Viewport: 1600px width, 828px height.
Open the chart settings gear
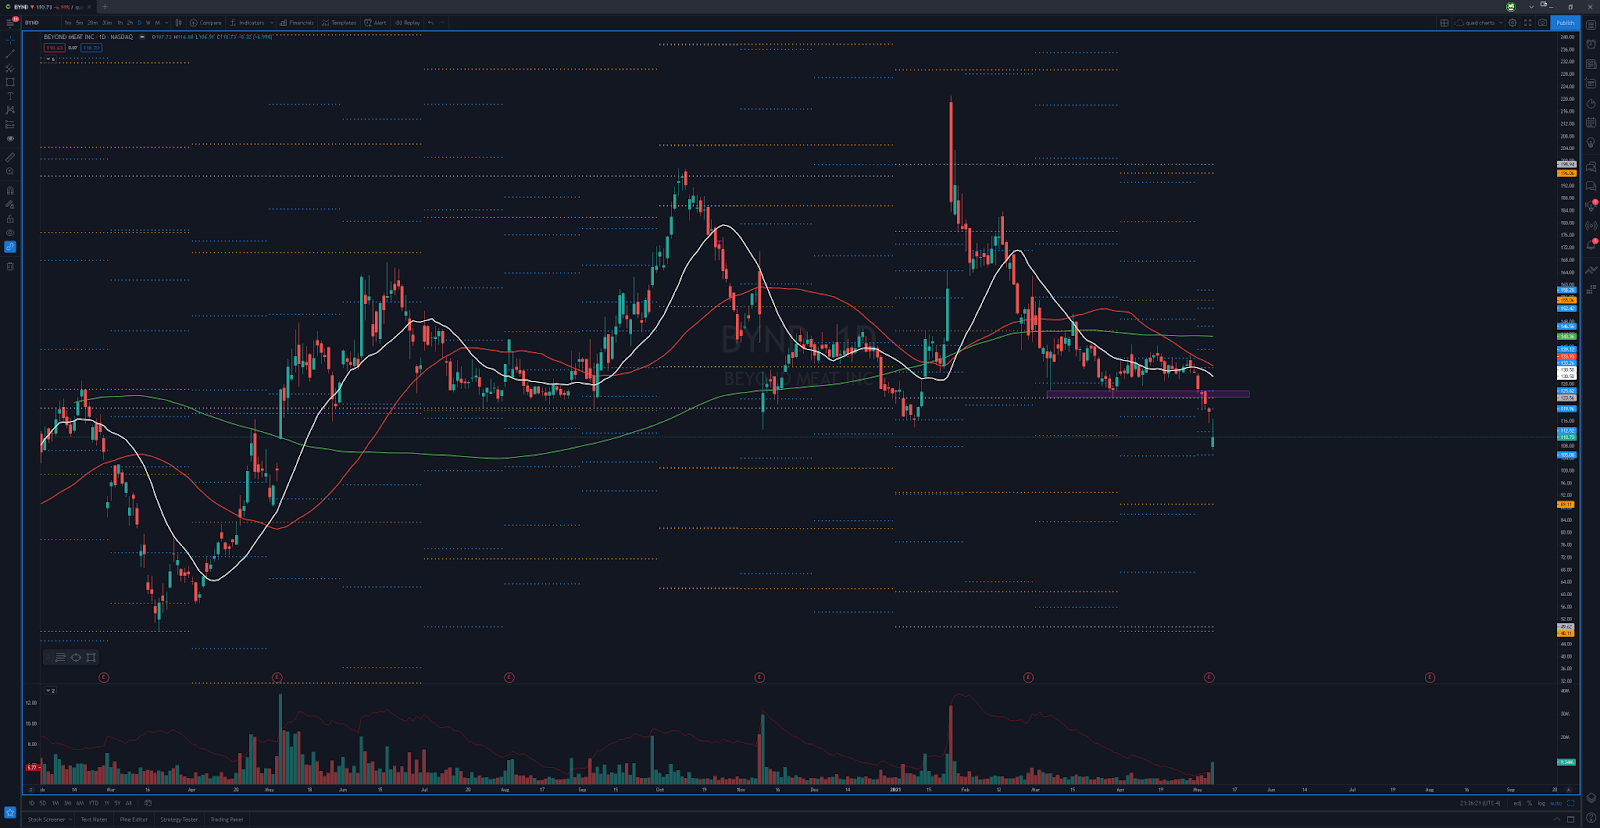click(1512, 22)
